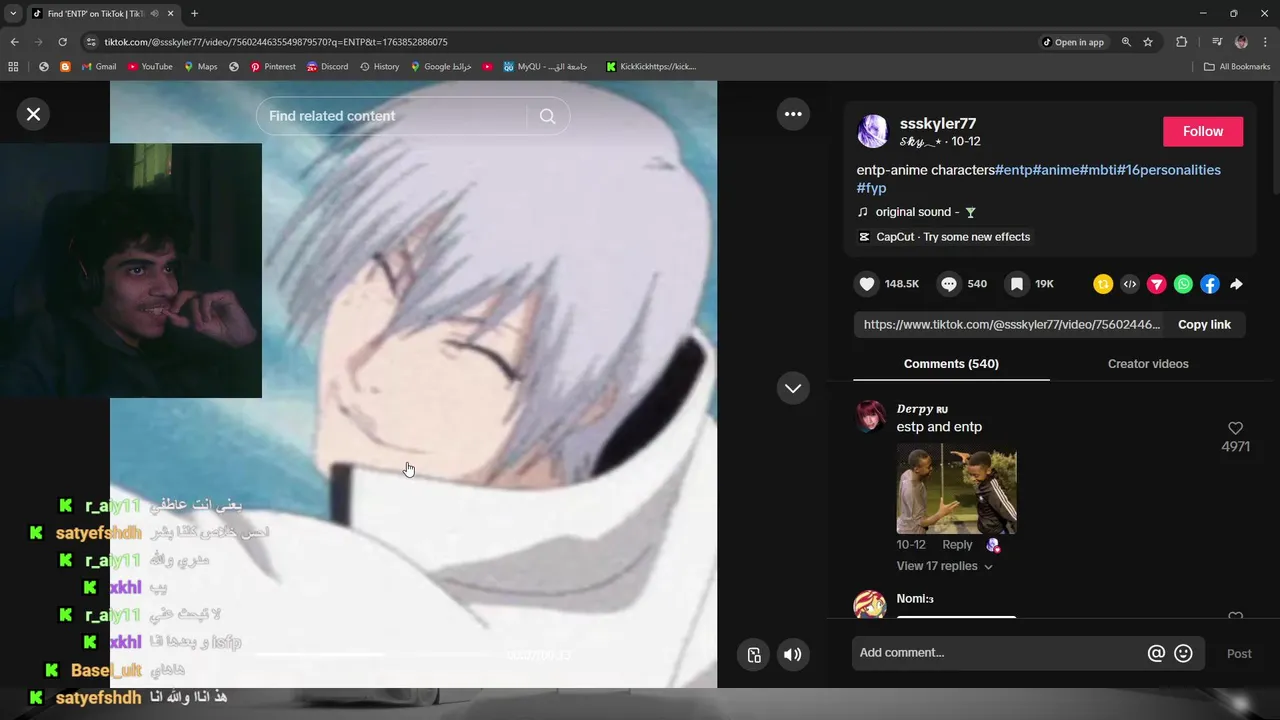This screenshot has height=720, width=1280.
Task: Click the Copy link button
Action: click(1204, 324)
